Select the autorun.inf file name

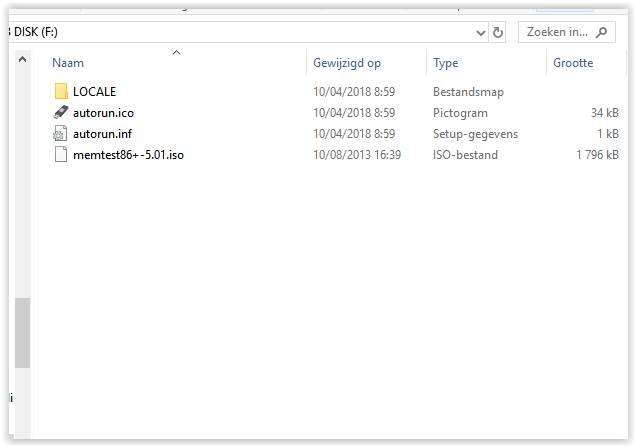102,134
